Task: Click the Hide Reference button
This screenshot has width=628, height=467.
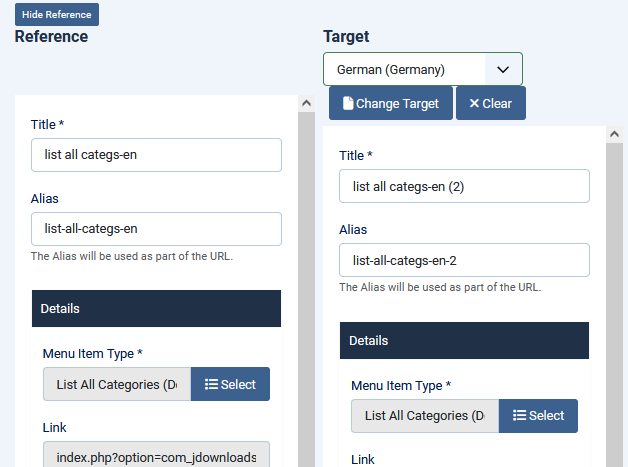Action: pos(57,15)
